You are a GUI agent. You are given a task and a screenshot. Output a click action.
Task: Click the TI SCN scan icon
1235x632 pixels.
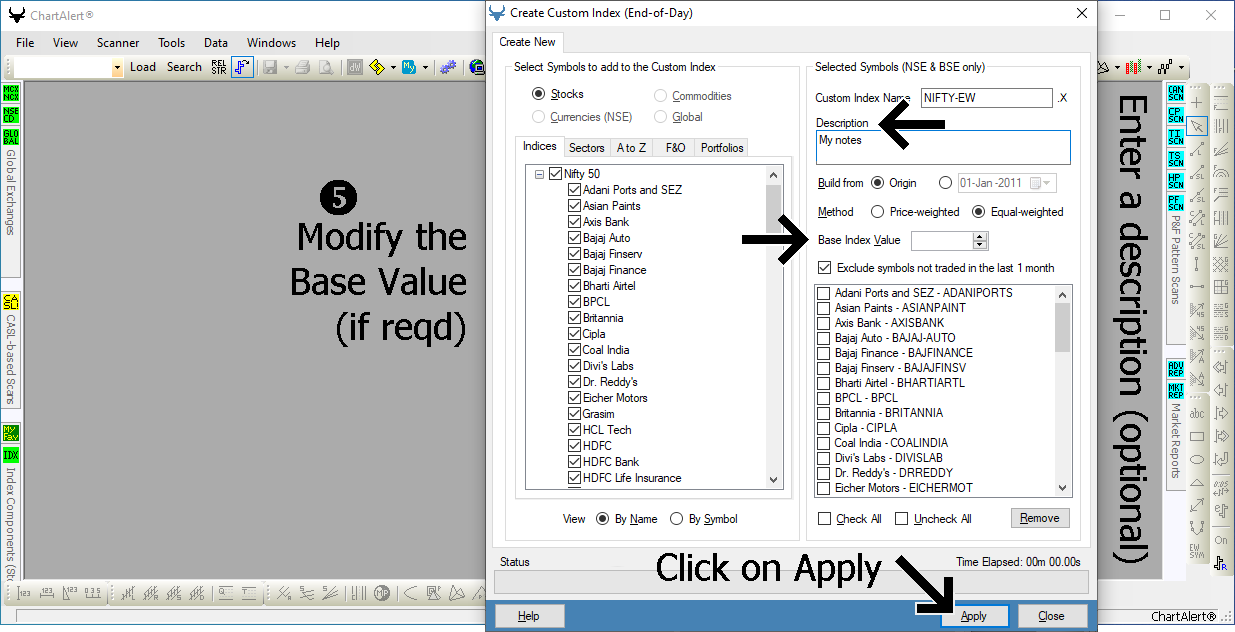1176,137
